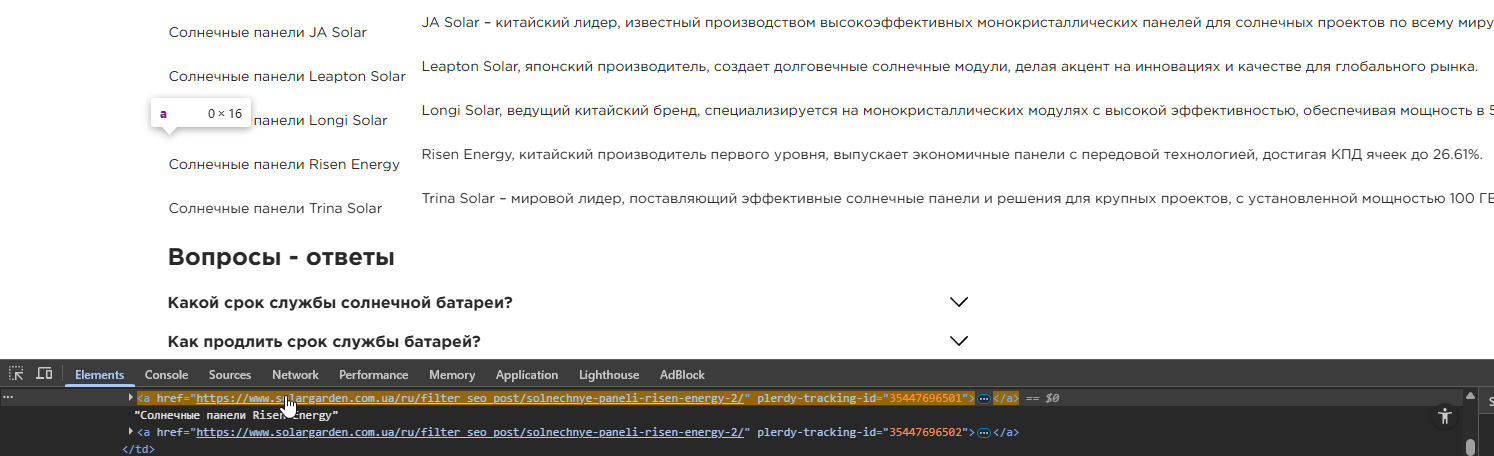Open the Lighthouse tab
Screen dimensions: 1494x456
608,375
